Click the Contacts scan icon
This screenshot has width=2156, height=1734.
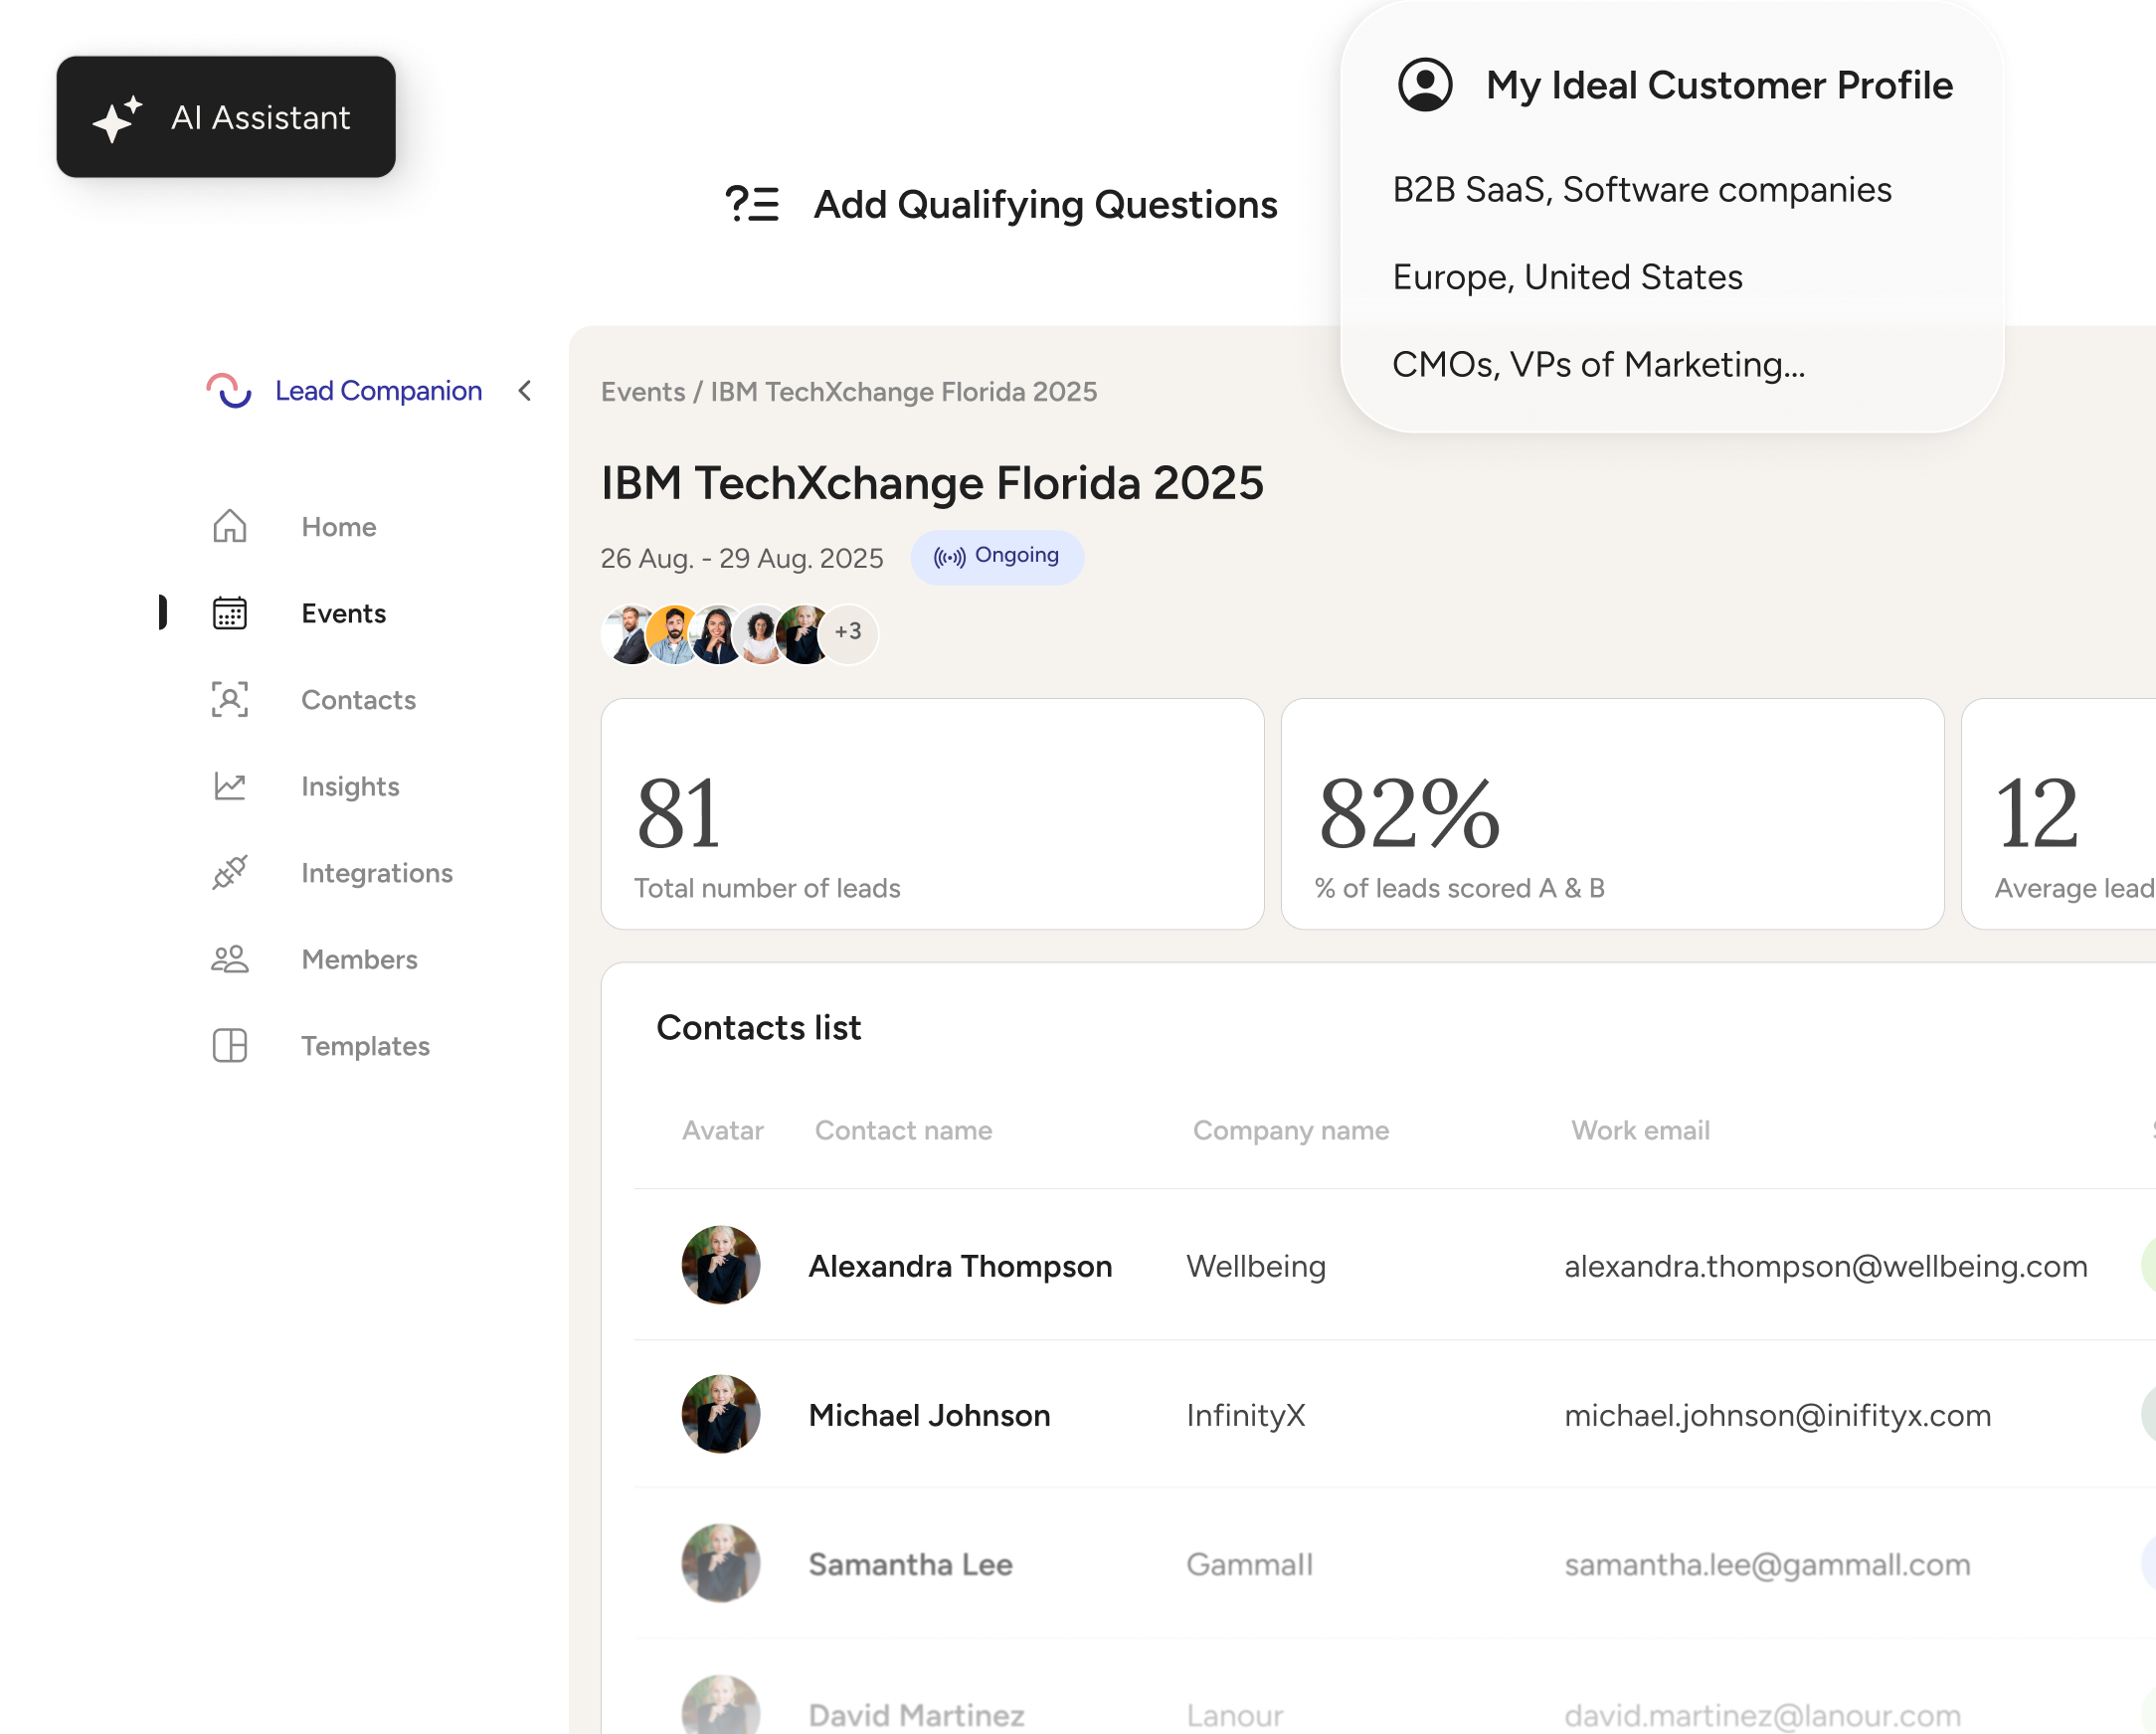tap(229, 700)
